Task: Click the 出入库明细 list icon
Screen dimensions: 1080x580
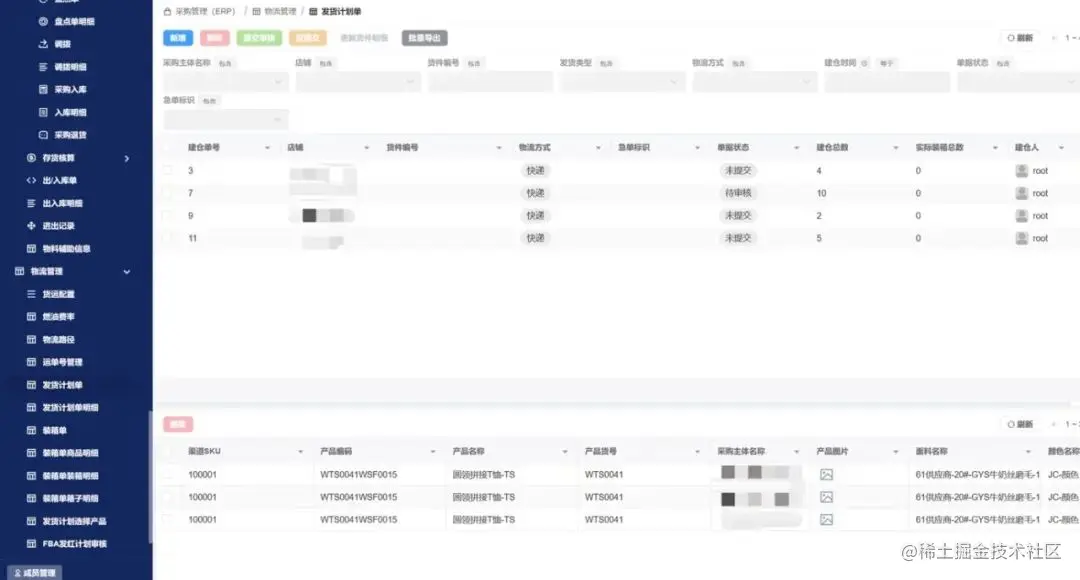Action: (31, 203)
